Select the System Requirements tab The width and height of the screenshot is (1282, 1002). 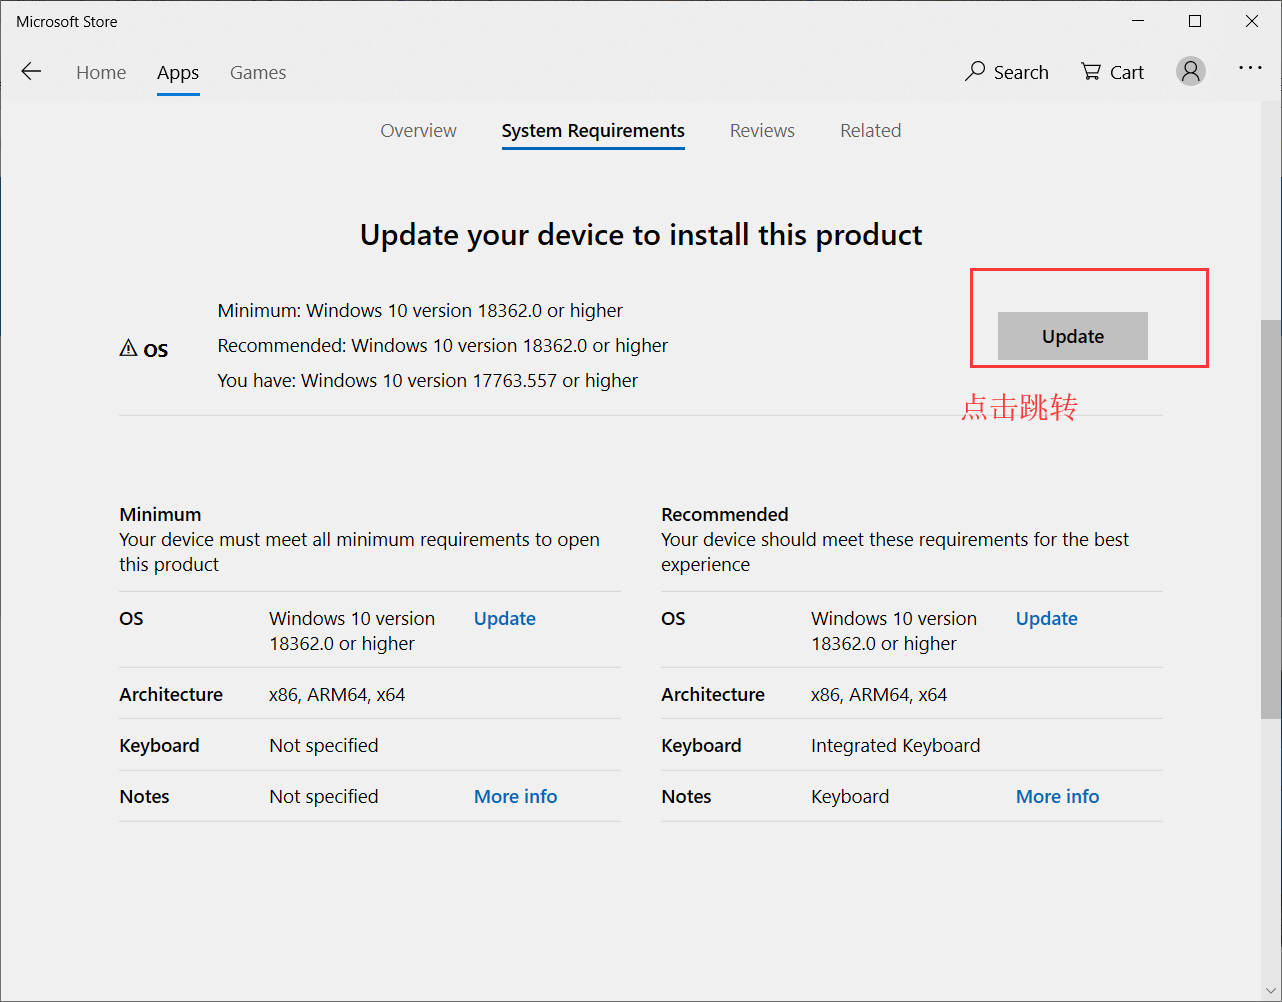[x=592, y=130]
